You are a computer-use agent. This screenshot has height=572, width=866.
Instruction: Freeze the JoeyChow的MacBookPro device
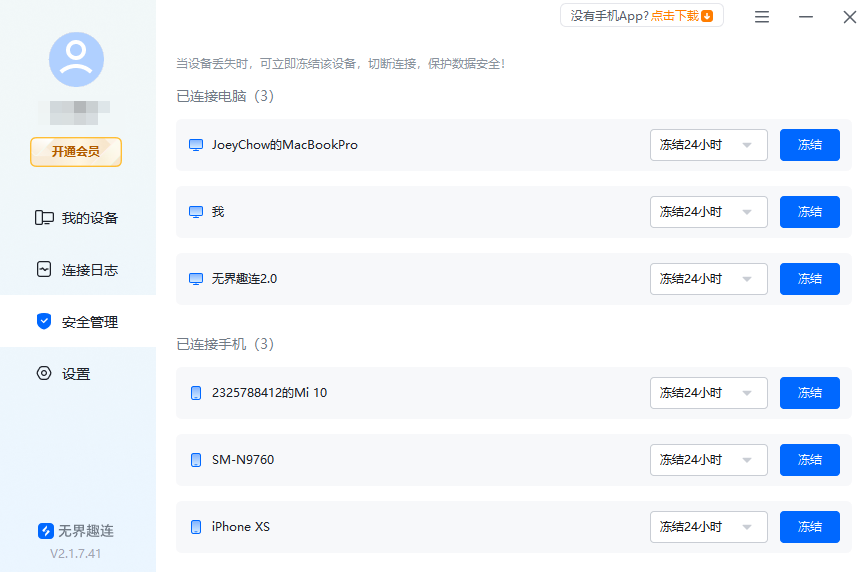click(810, 145)
